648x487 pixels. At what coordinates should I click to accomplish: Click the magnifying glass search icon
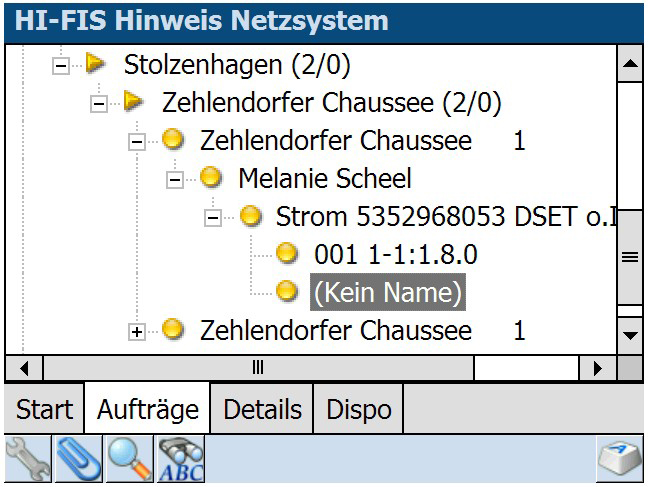pos(129,458)
